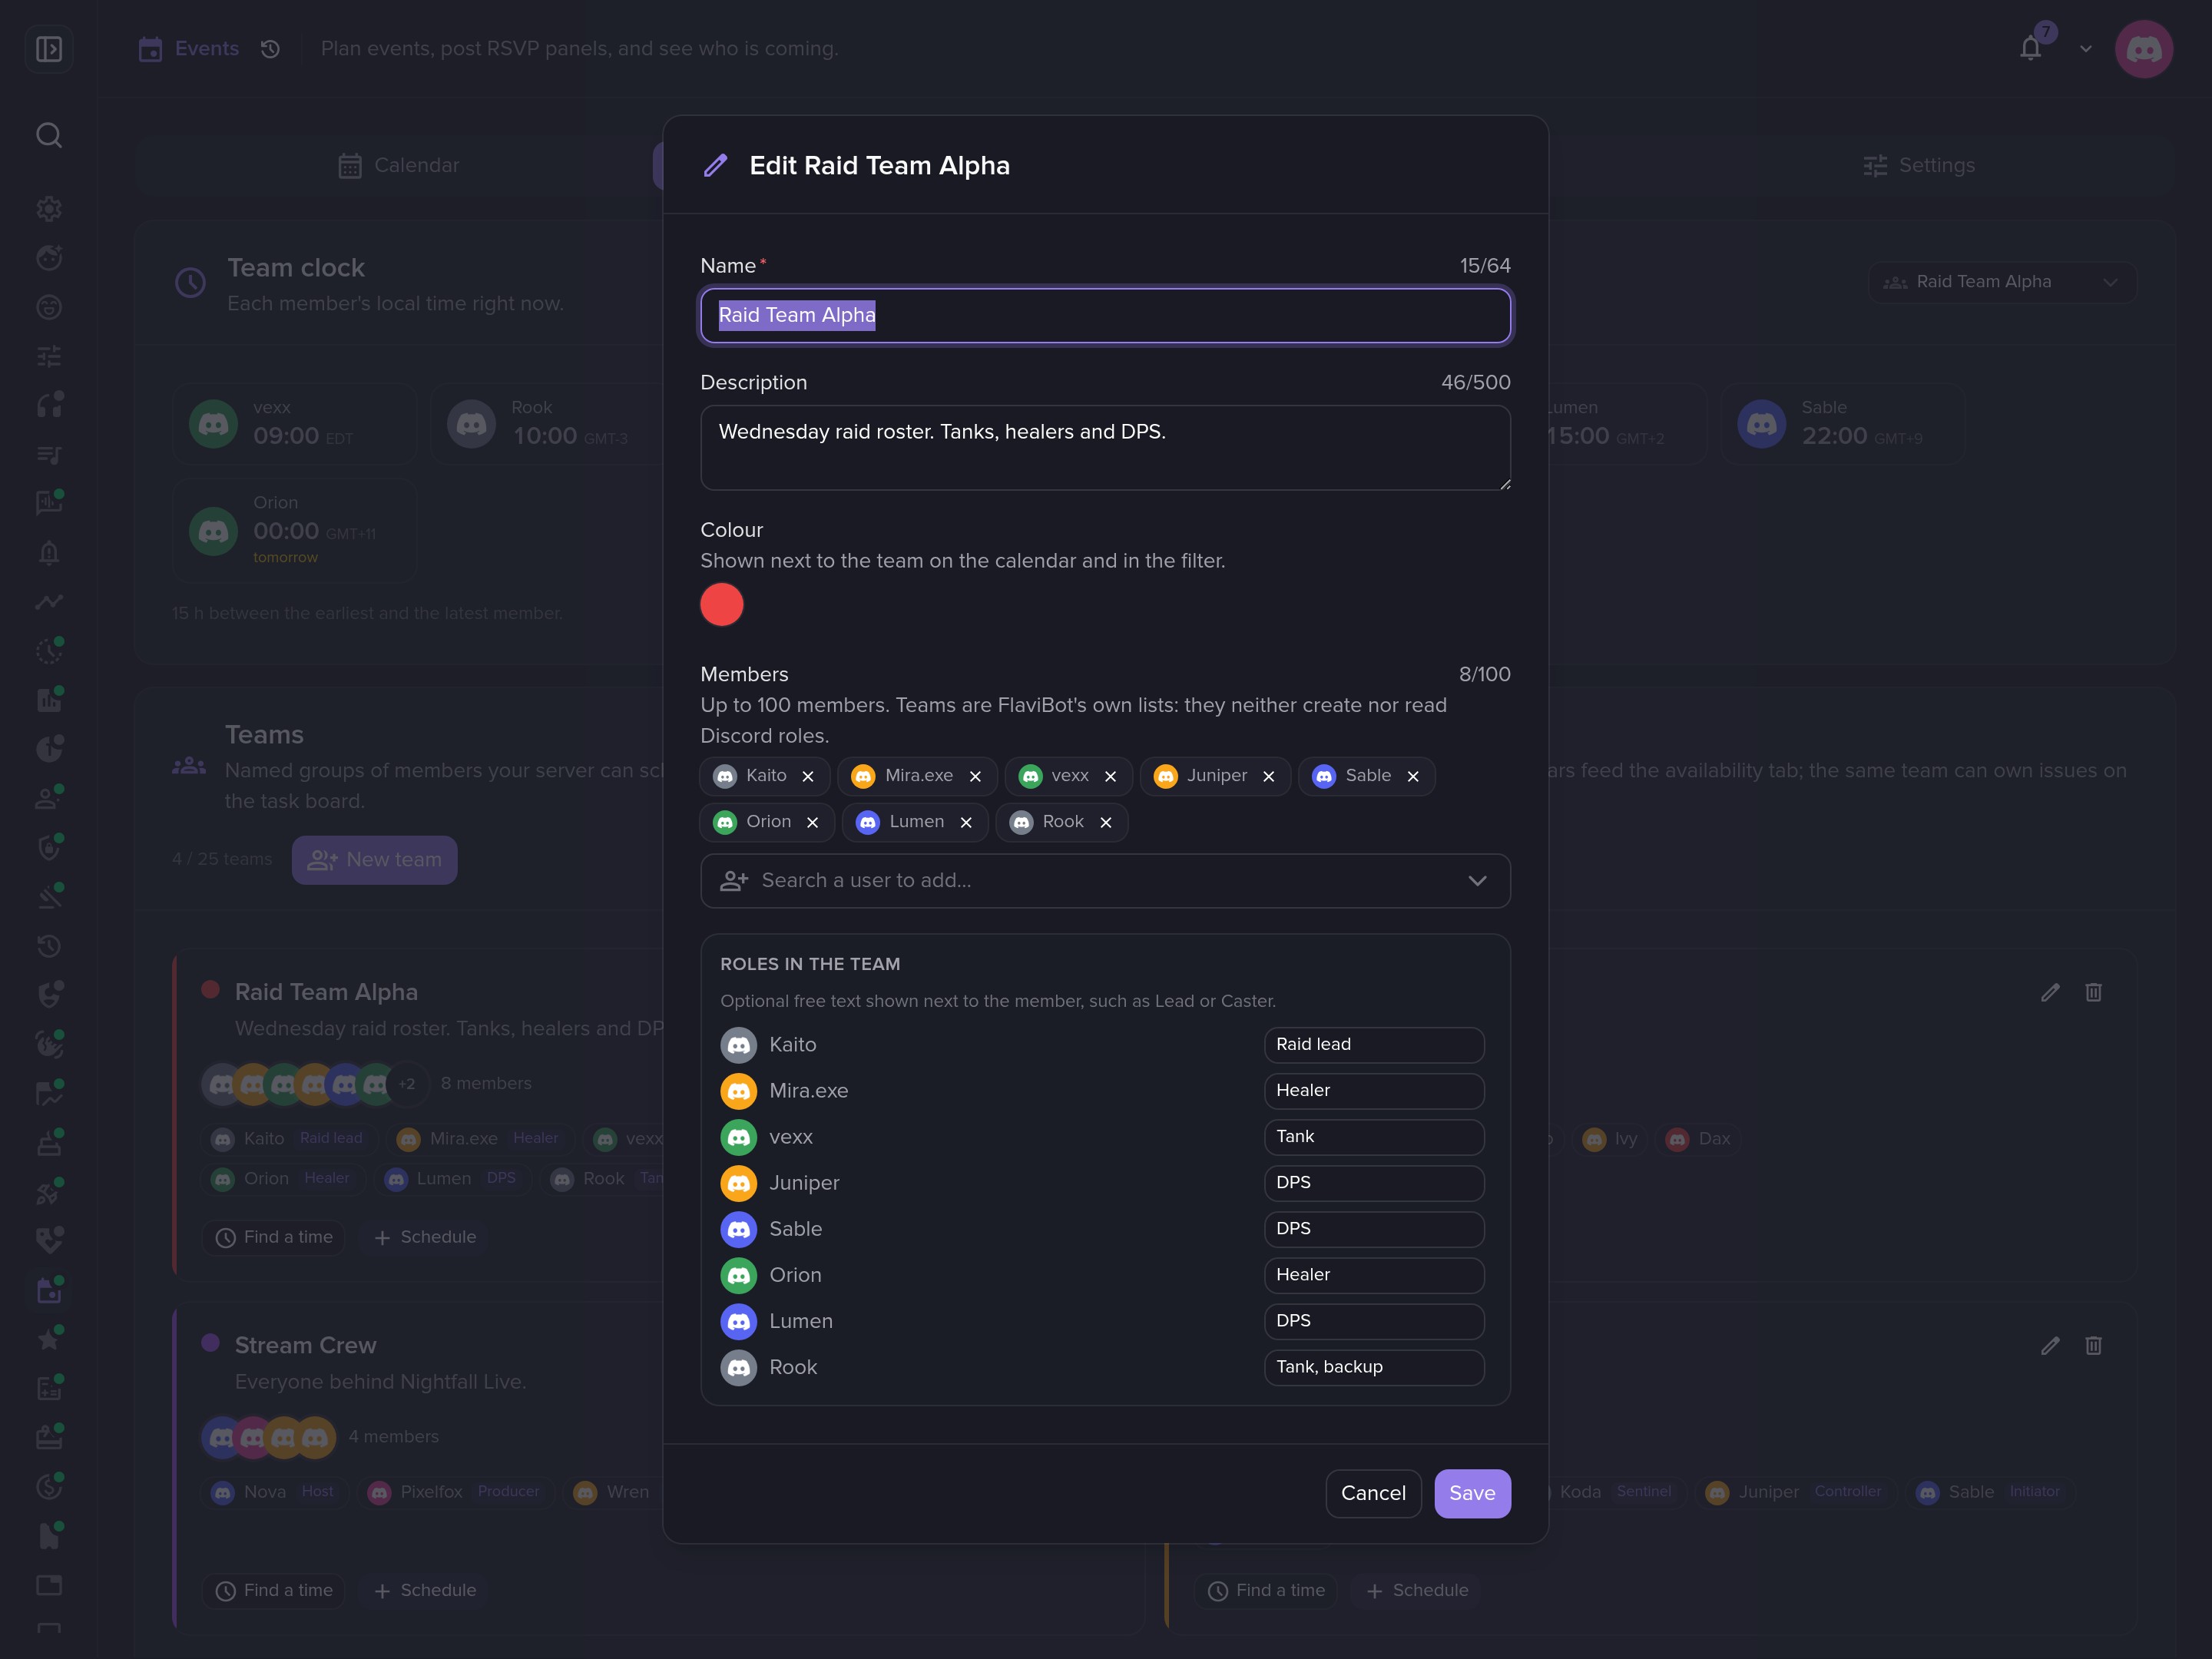The image size is (2212, 1659).
Task: Cancel editing the team
Action: [1373, 1493]
